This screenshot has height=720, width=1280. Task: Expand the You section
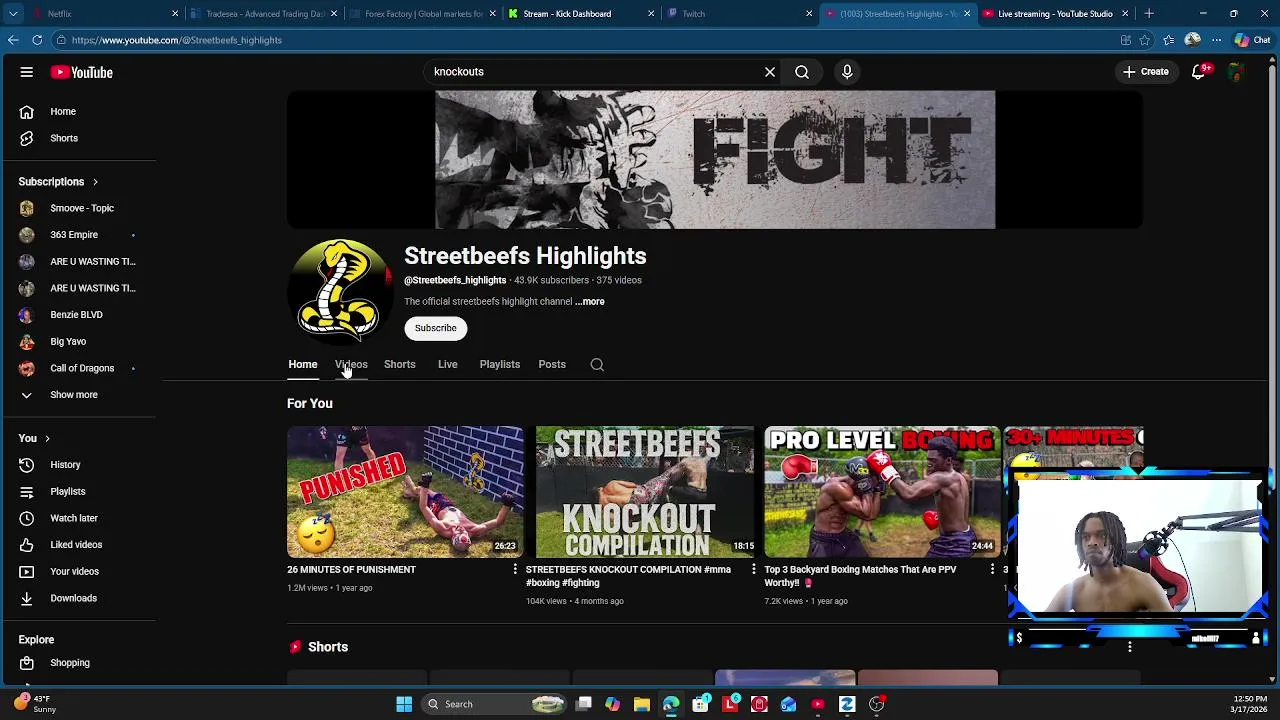[34, 438]
